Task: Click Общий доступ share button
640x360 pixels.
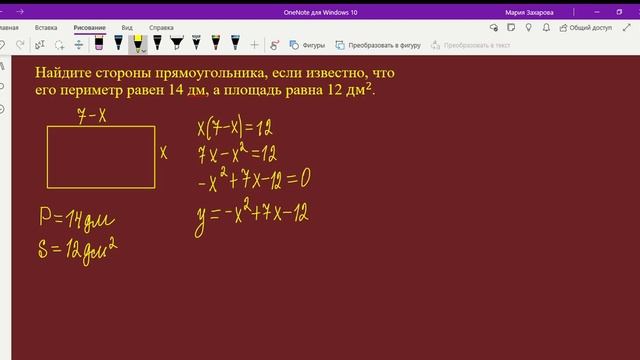Action: click(x=586, y=28)
